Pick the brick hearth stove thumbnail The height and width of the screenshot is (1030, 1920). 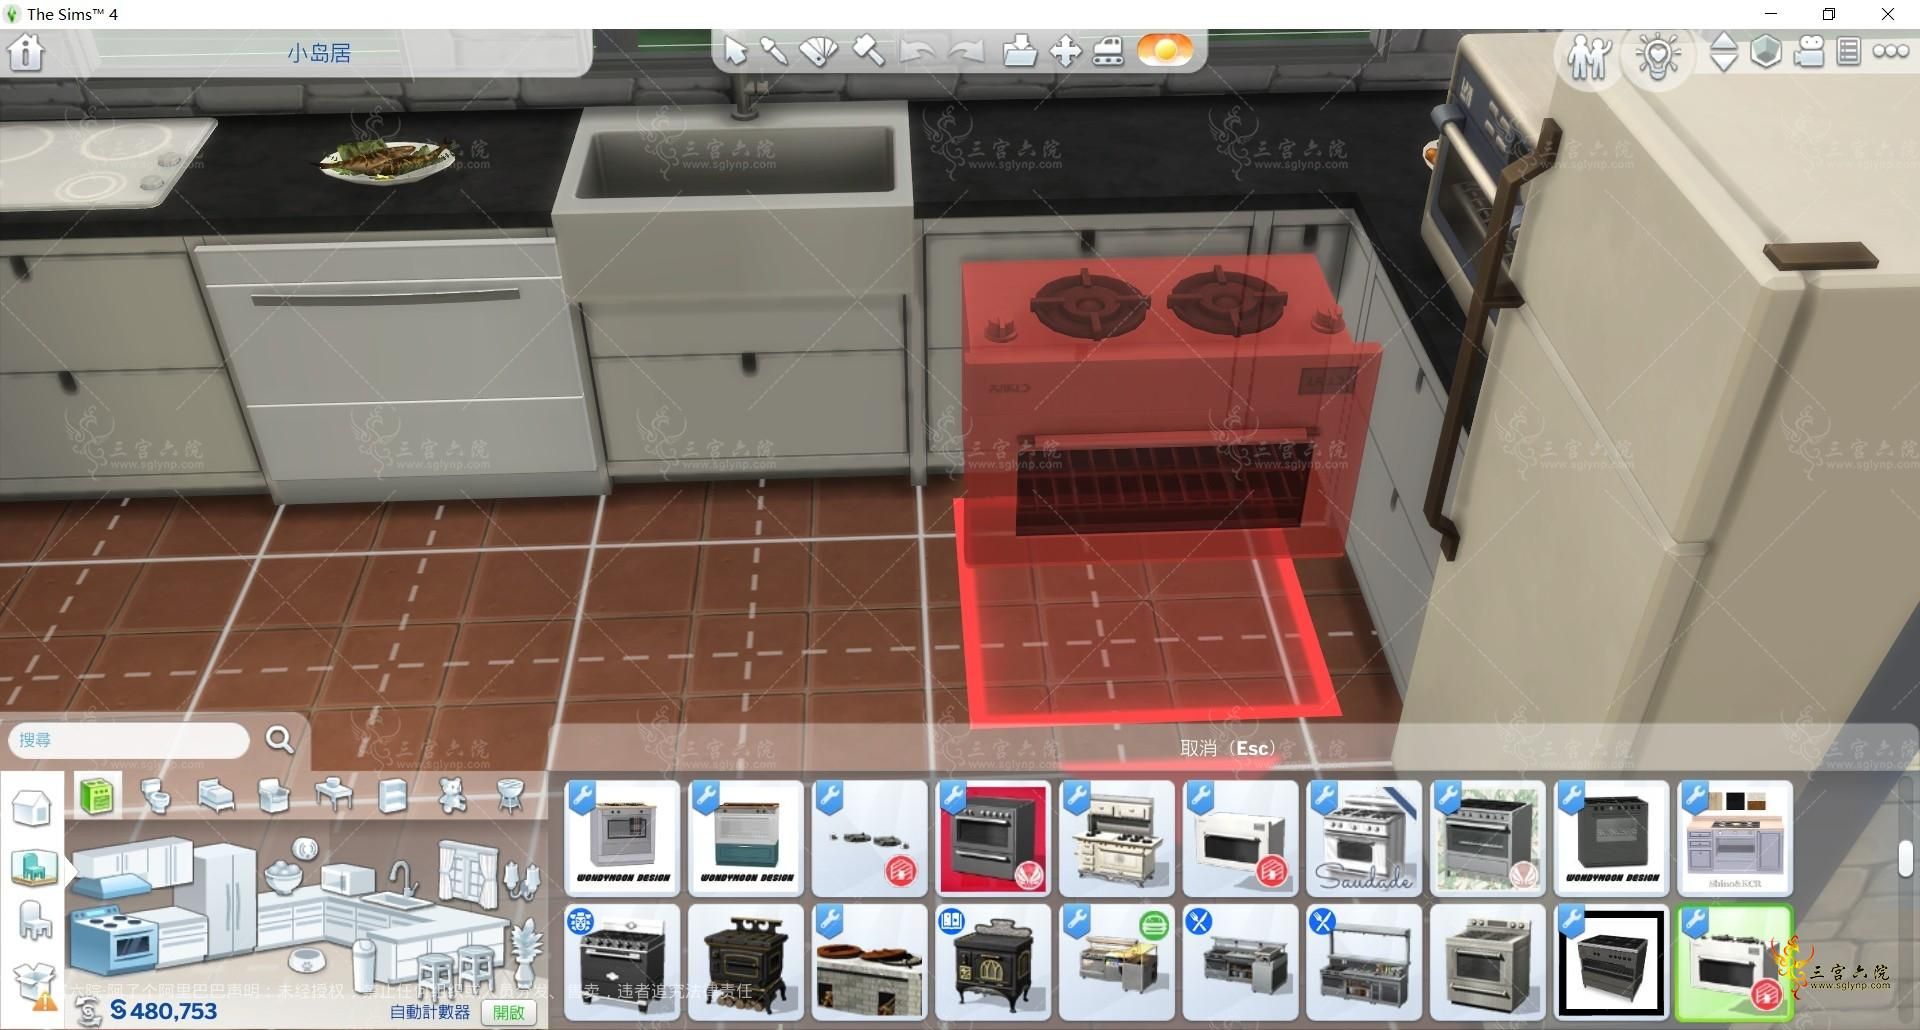coord(870,962)
